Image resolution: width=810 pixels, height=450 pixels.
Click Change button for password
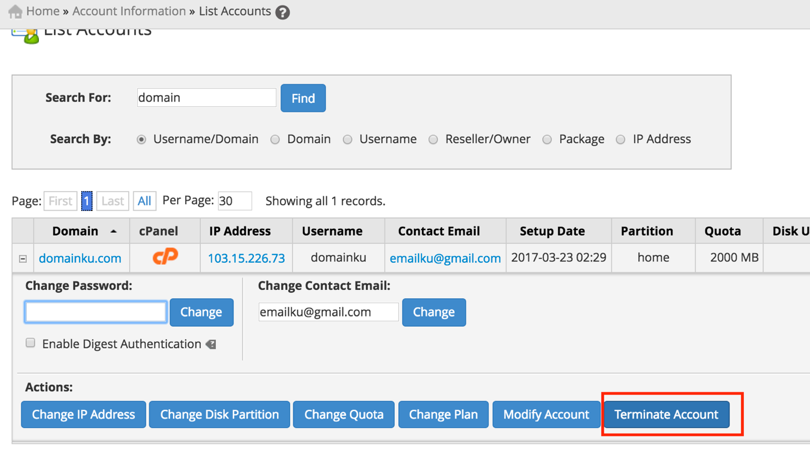(201, 312)
